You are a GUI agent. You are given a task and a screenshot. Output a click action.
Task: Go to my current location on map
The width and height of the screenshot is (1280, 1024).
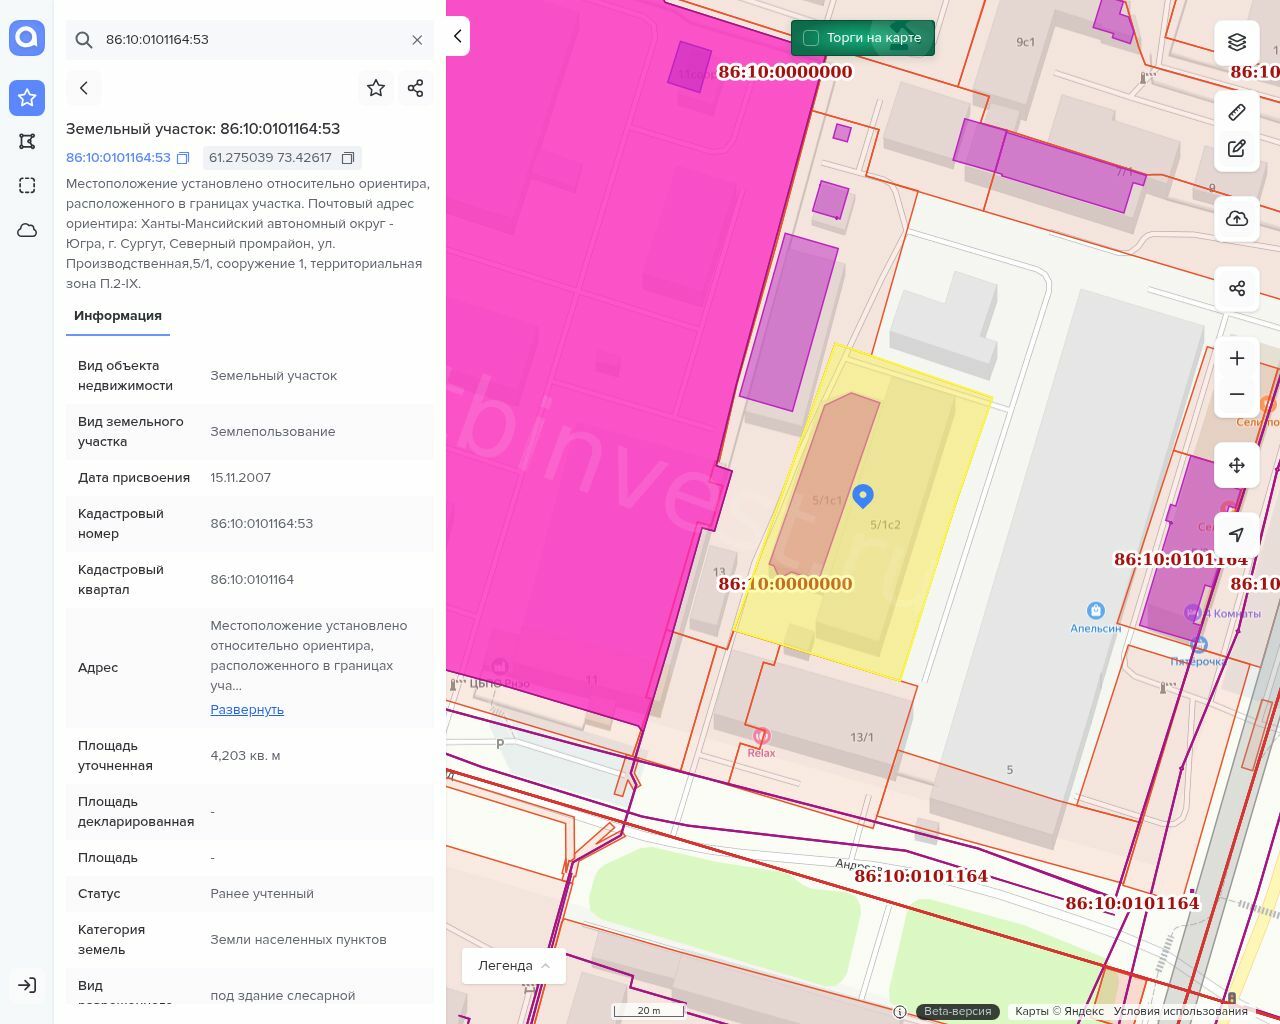(x=1237, y=535)
